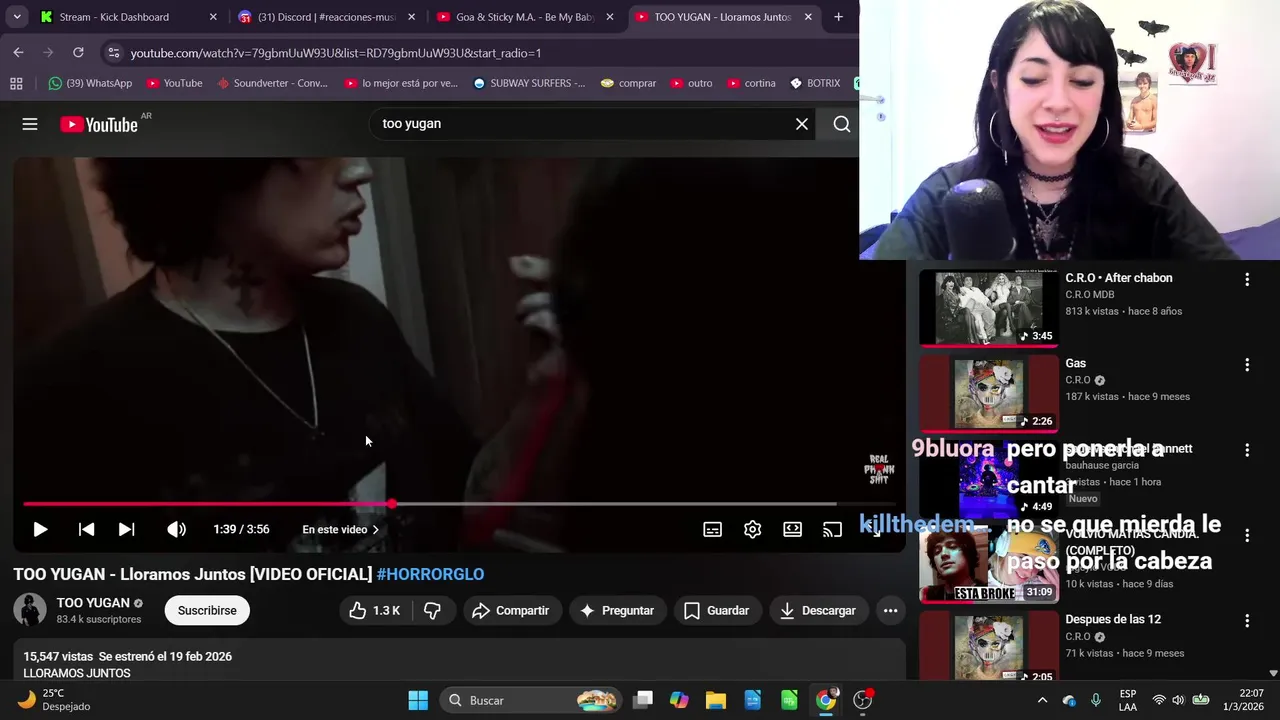The width and height of the screenshot is (1280, 720).
Task: Reload the YouTube page
Action: pyautogui.click(x=78, y=52)
